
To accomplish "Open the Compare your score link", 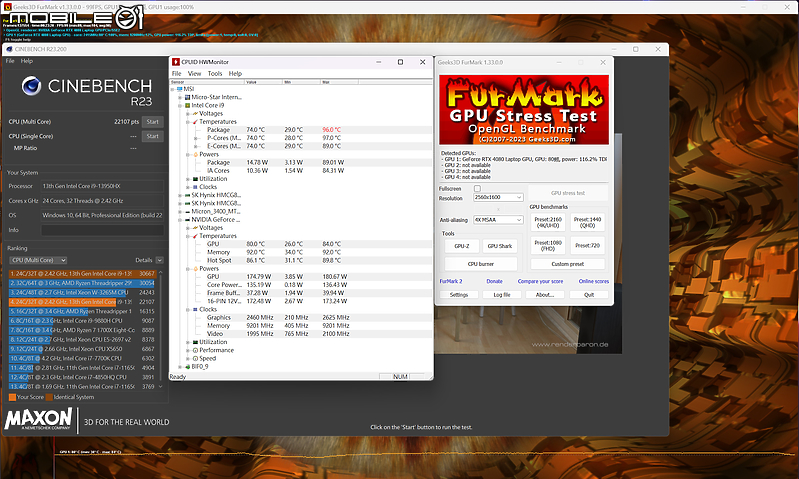I will 540,281.
